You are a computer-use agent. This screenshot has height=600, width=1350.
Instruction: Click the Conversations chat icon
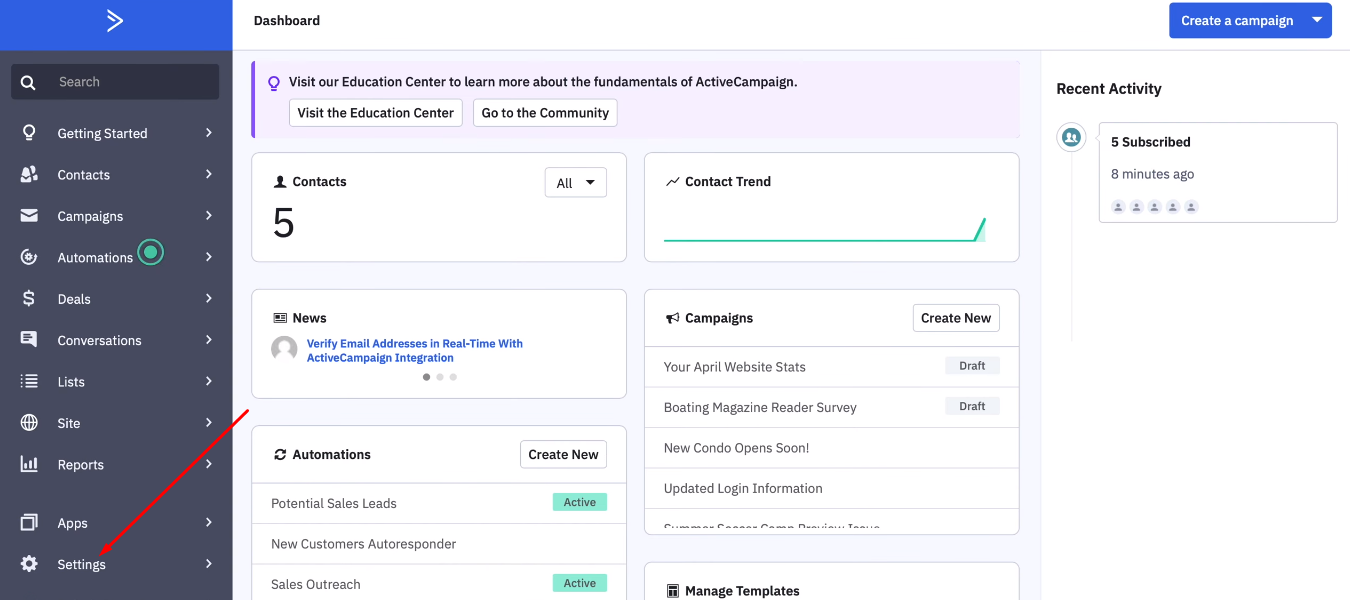click(x=29, y=340)
